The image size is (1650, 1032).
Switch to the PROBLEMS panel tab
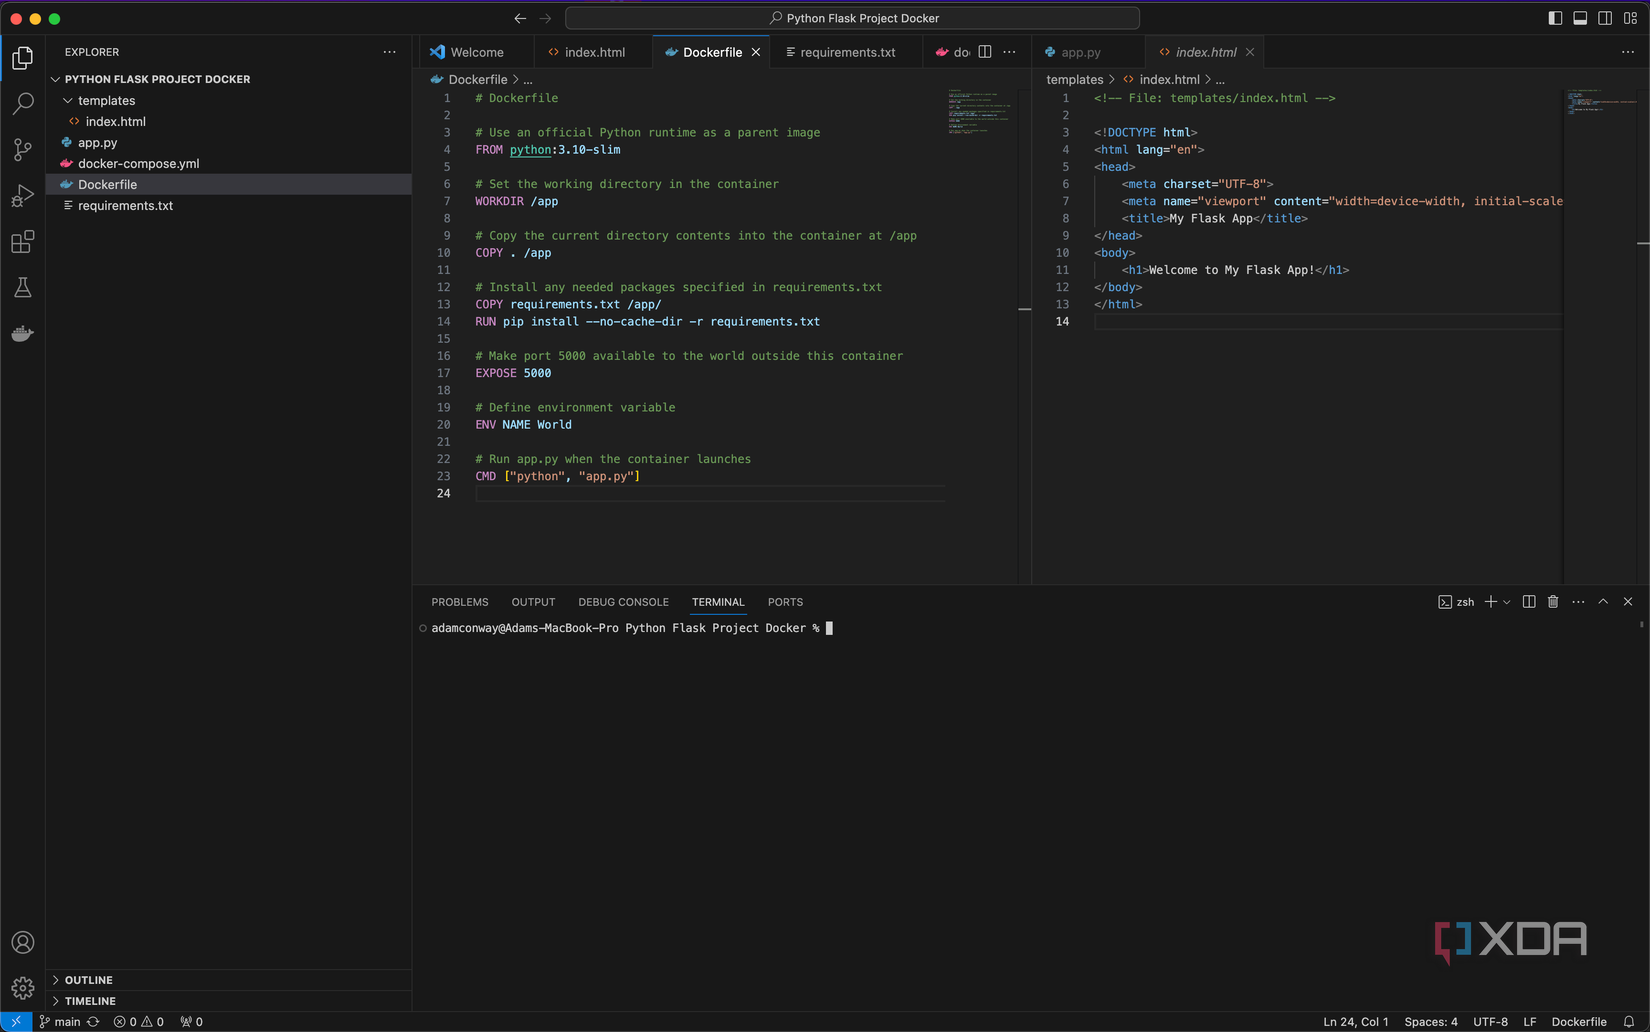[459, 602]
